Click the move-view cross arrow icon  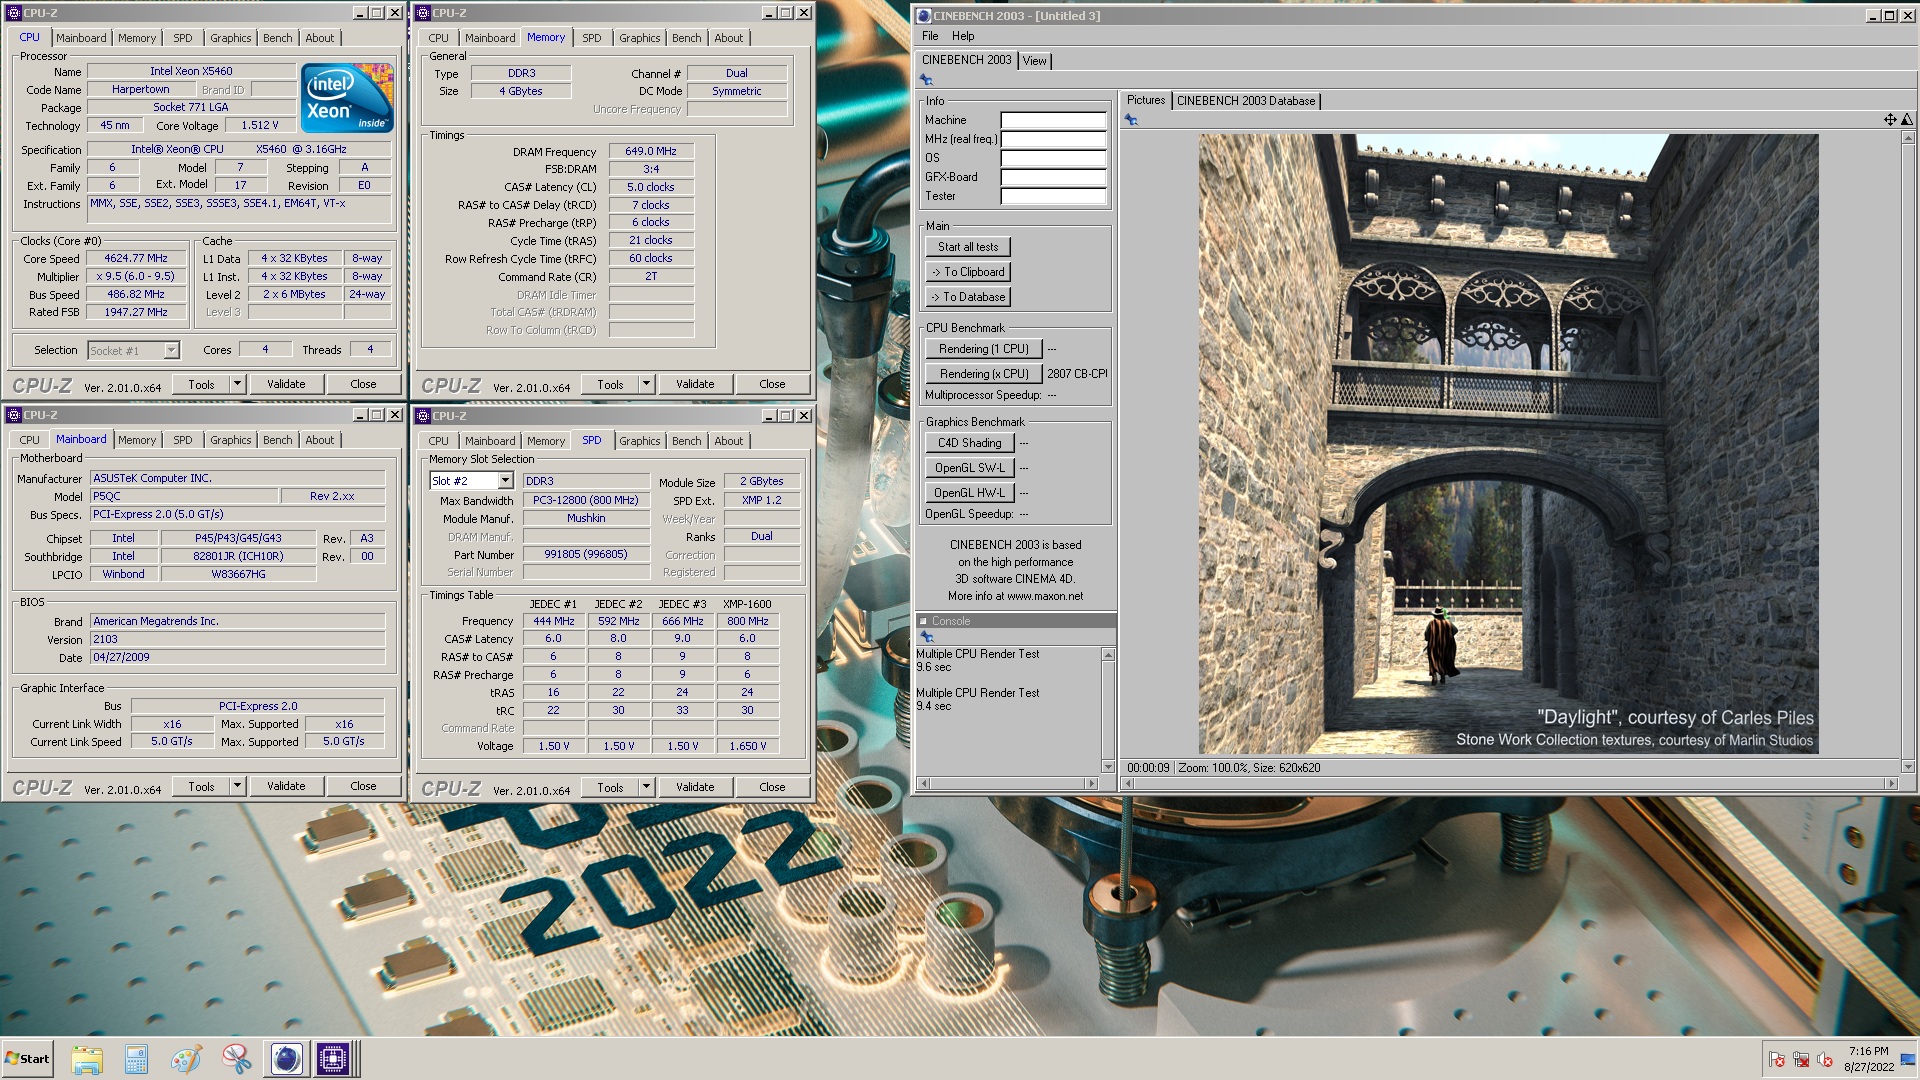[1890, 120]
